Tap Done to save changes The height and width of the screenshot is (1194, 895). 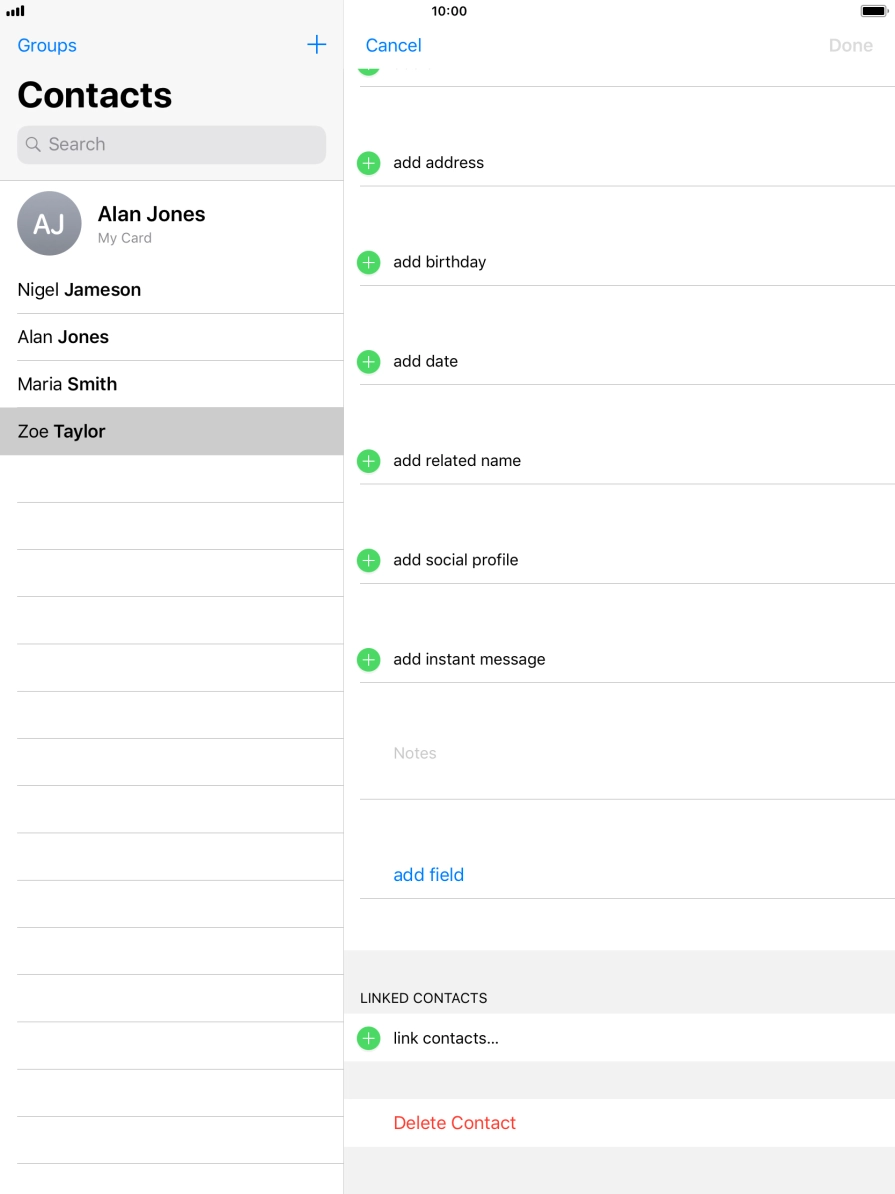(850, 45)
